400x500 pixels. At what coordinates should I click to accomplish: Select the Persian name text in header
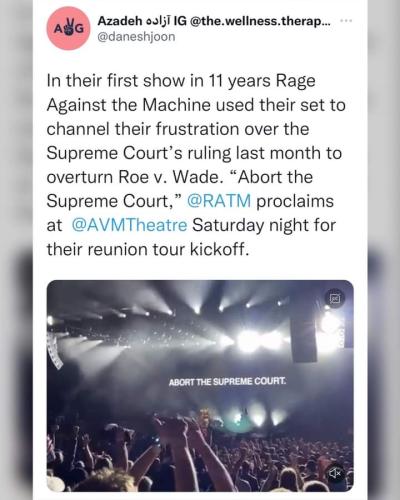pyautogui.click(x=159, y=21)
